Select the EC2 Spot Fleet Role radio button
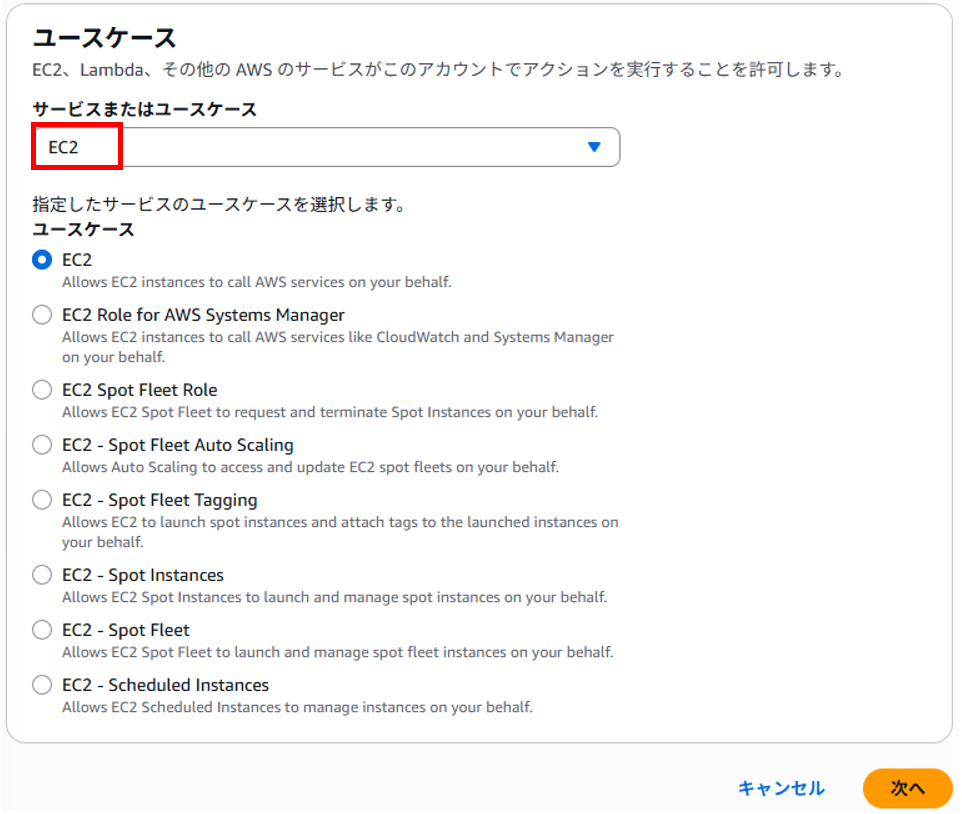962x814 pixels. 42,390
